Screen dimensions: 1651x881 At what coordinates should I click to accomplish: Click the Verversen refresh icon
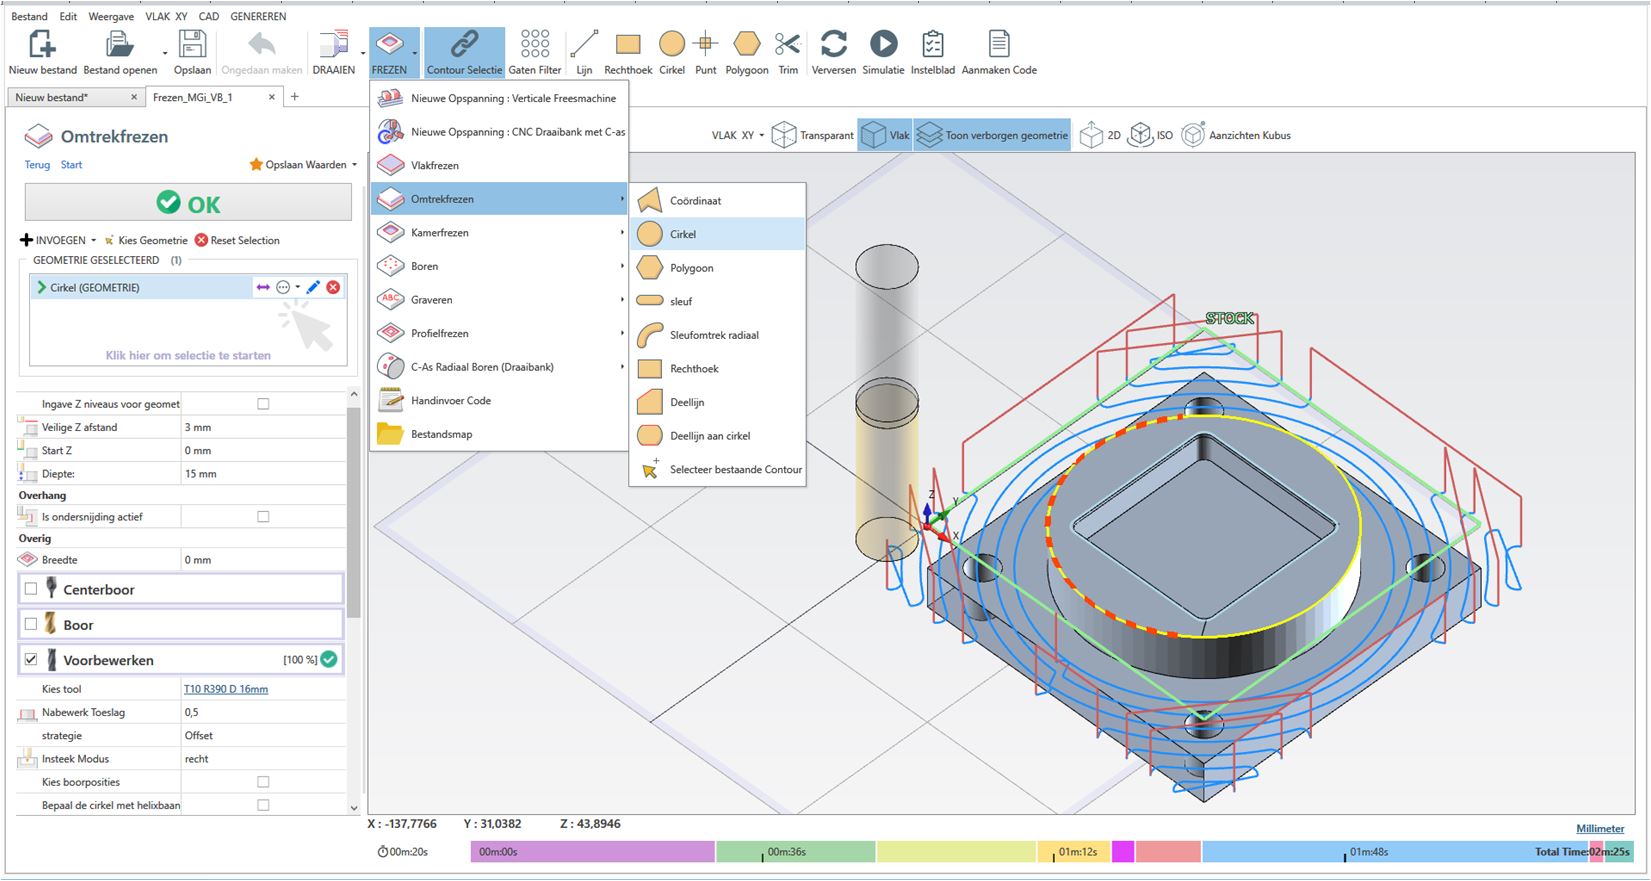(833, 45)
